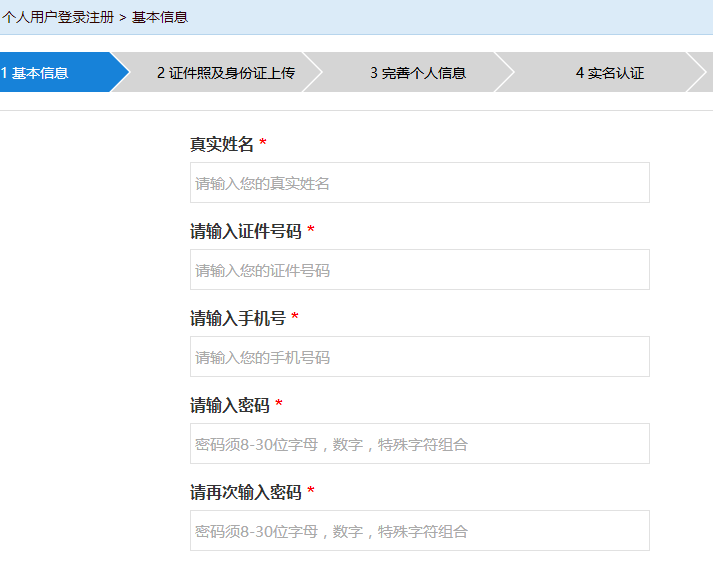
Task: Focus the 请再次输入密码 confirmation field
Action: (x=419, y=531)
